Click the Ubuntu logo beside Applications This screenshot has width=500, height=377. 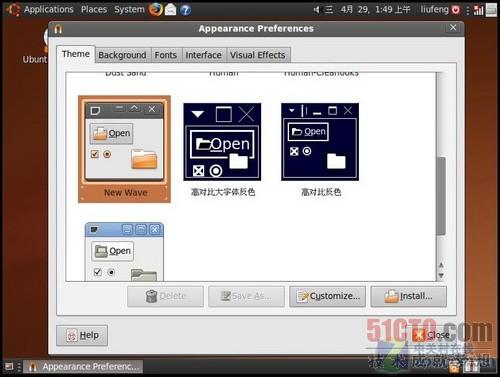13,9
